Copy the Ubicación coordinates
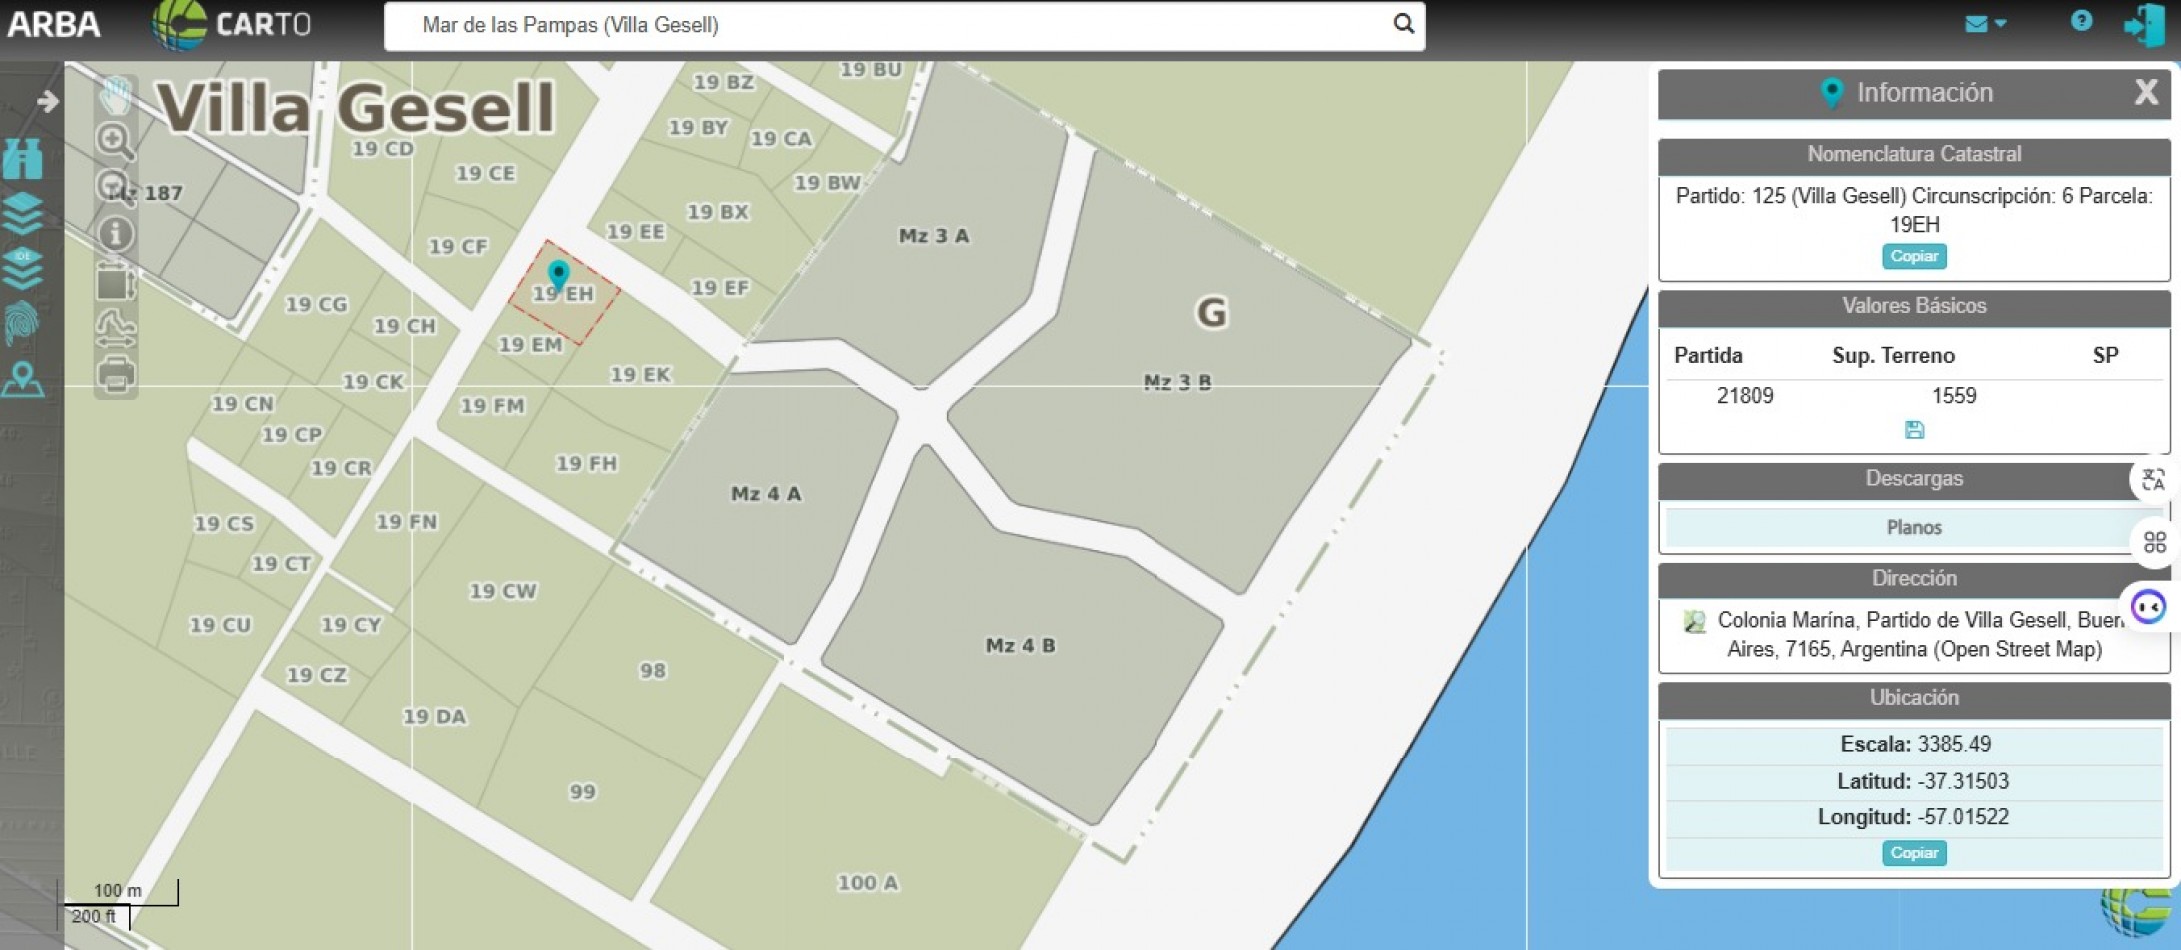 [1914, 853]
